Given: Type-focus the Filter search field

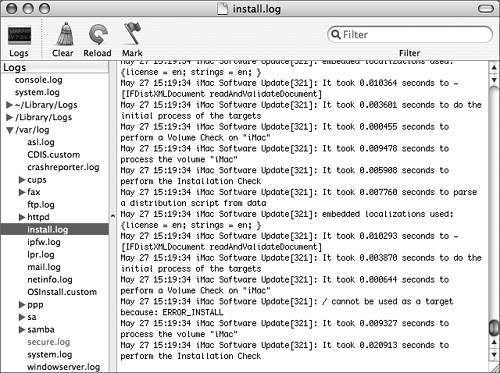Looking at the screenshot, I should coord(410,34).
